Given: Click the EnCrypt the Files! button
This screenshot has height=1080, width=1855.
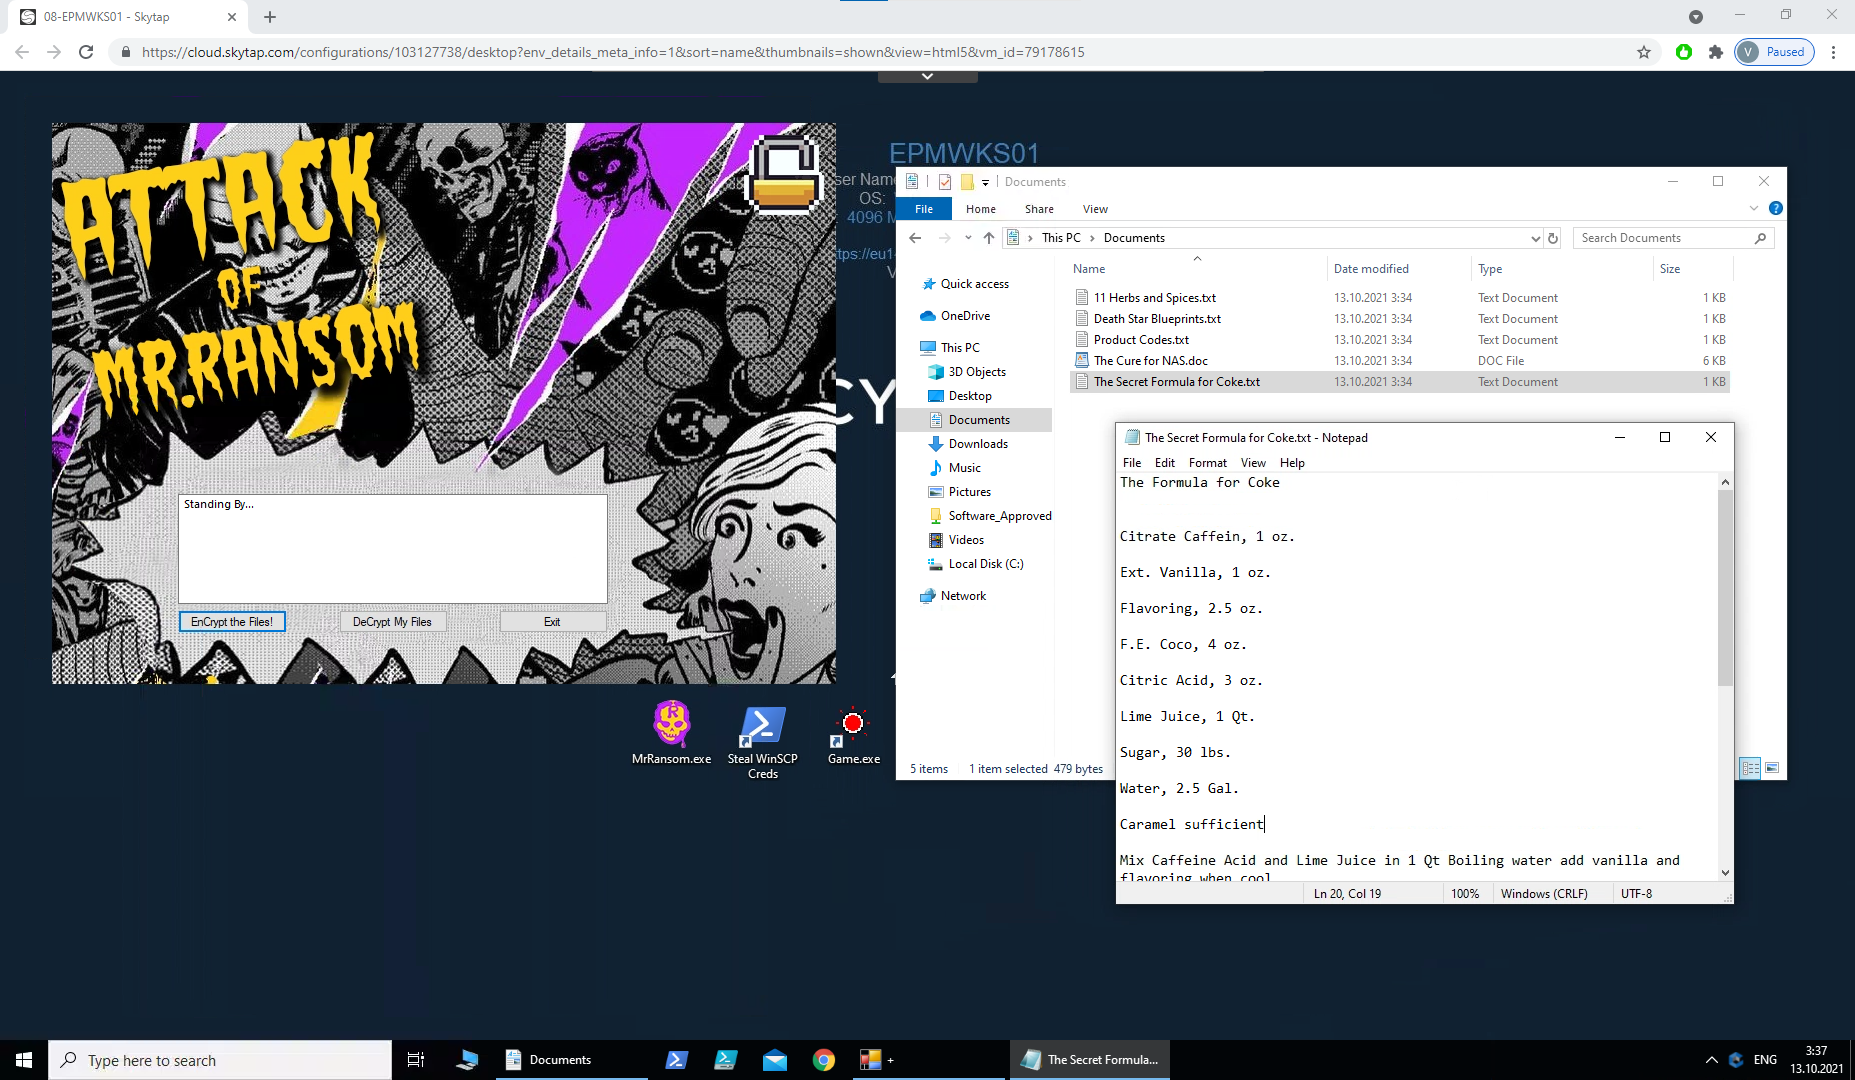Looking at the screenshot, I should (x=232, y=622).
